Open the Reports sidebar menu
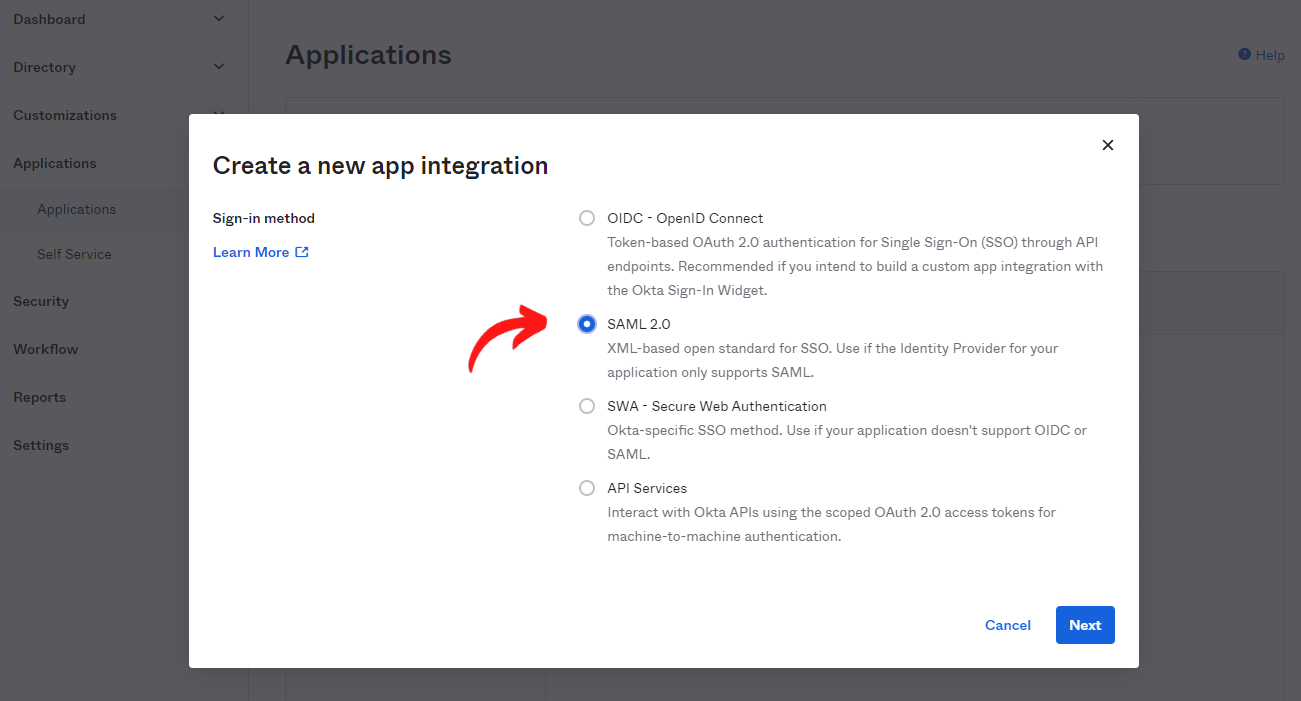 [x=39, y=397]
